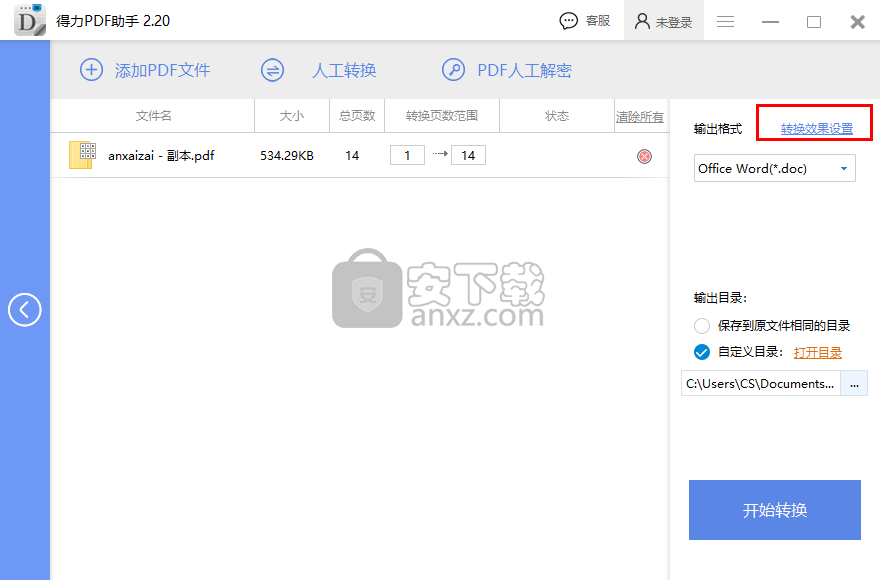880x580 pixels.
Task: Select 保存到原文件相同的目录 radio option
Action: click(x=702, y=326)
